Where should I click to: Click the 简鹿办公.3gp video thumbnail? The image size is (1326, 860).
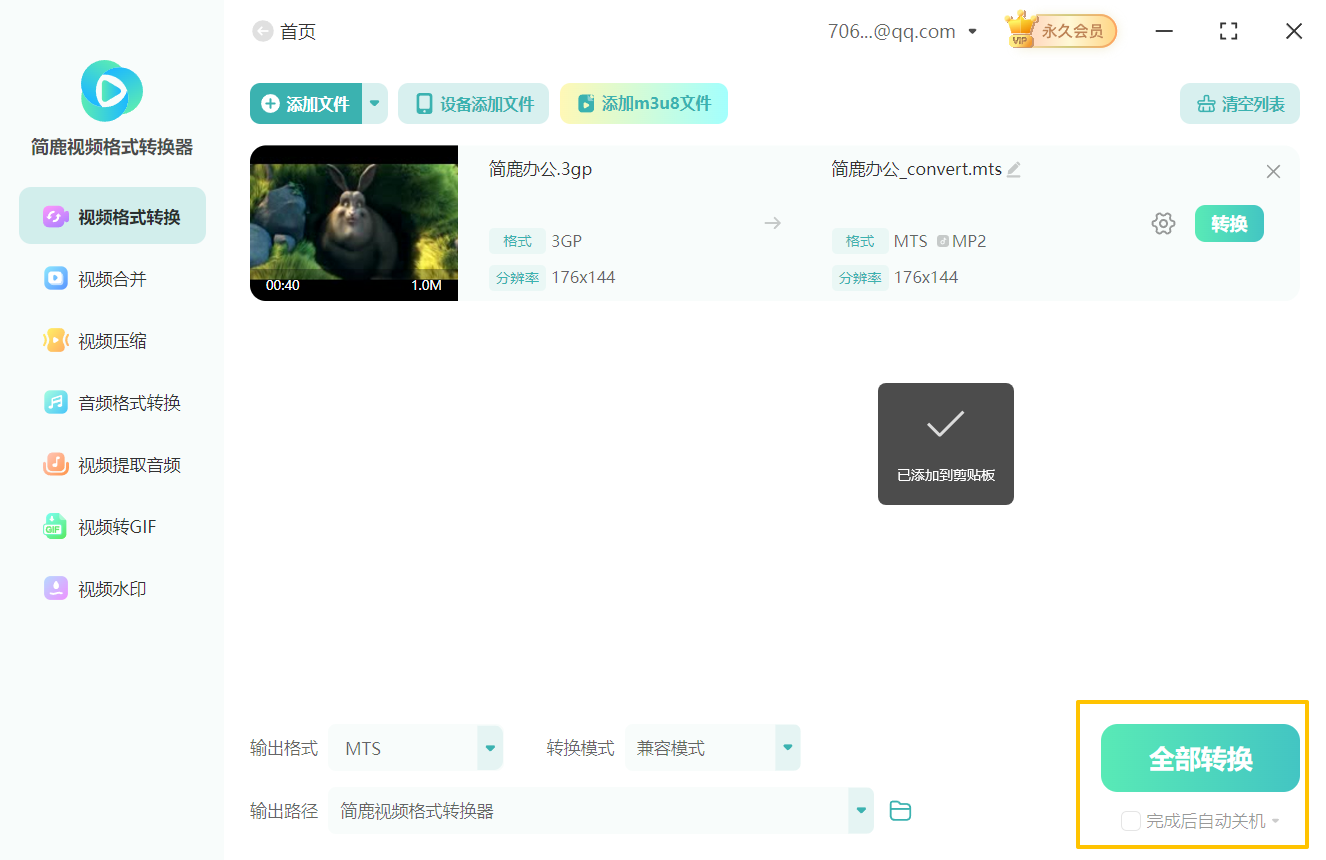click(x=354, y=222)
